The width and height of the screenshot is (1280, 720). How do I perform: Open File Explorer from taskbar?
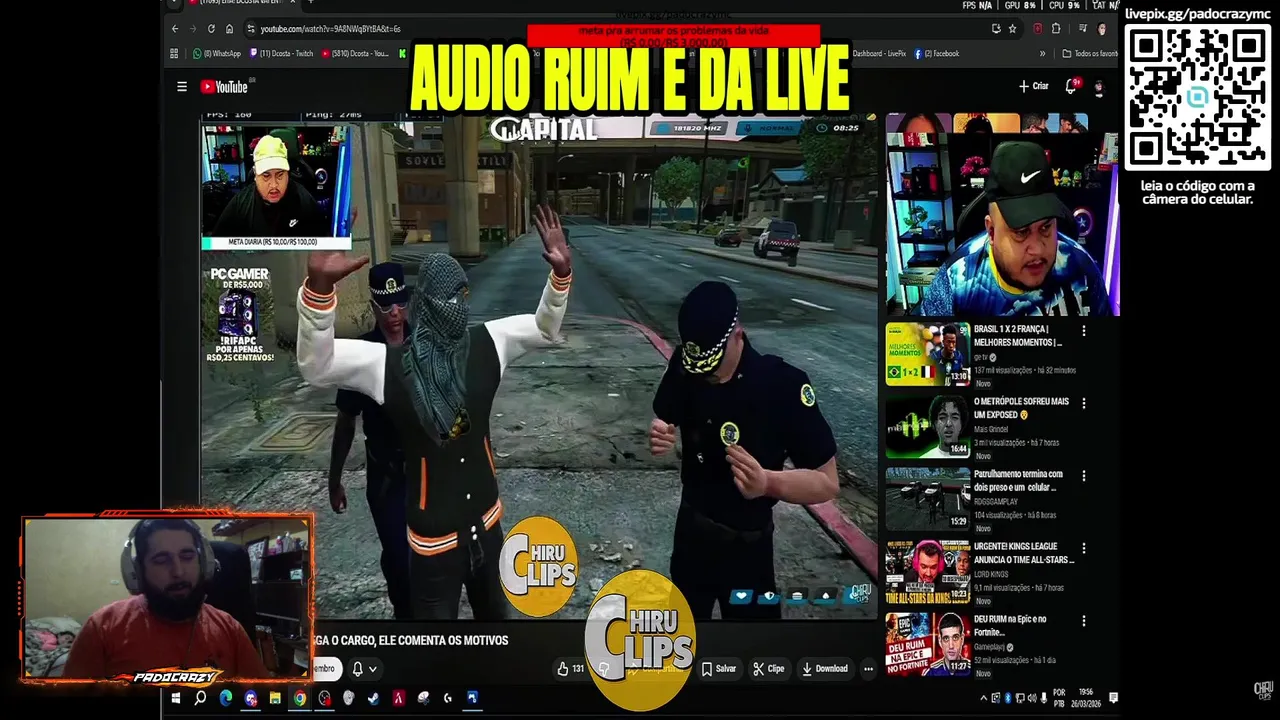coord(274,698)
